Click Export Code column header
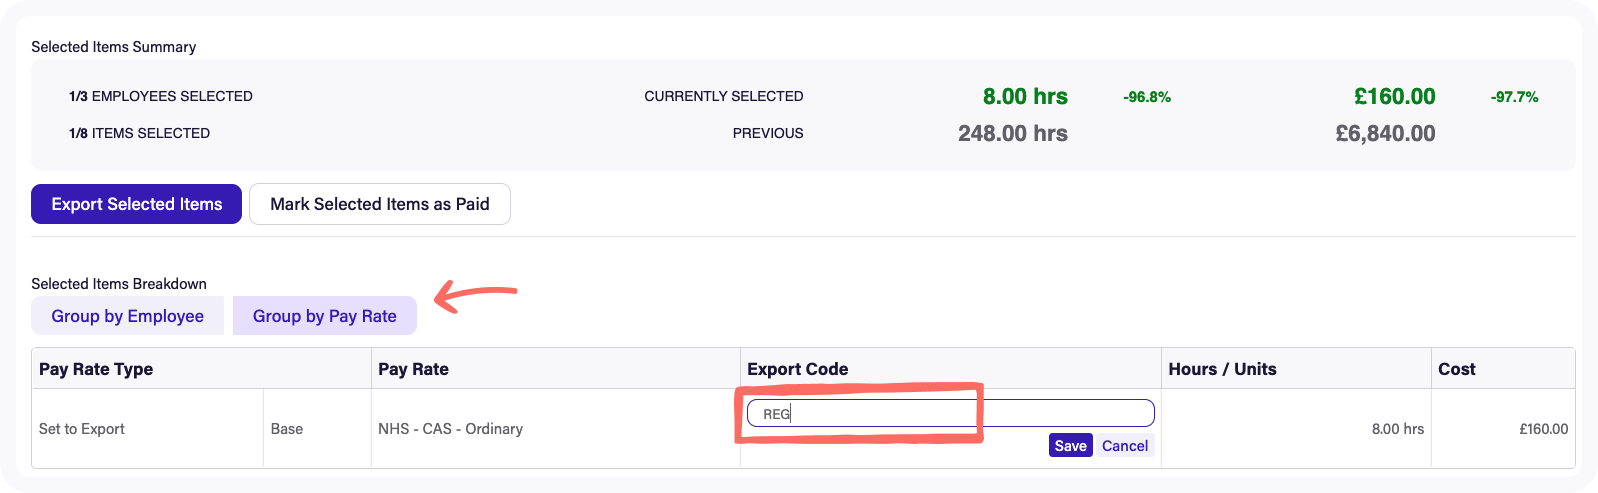 [797, 369]
